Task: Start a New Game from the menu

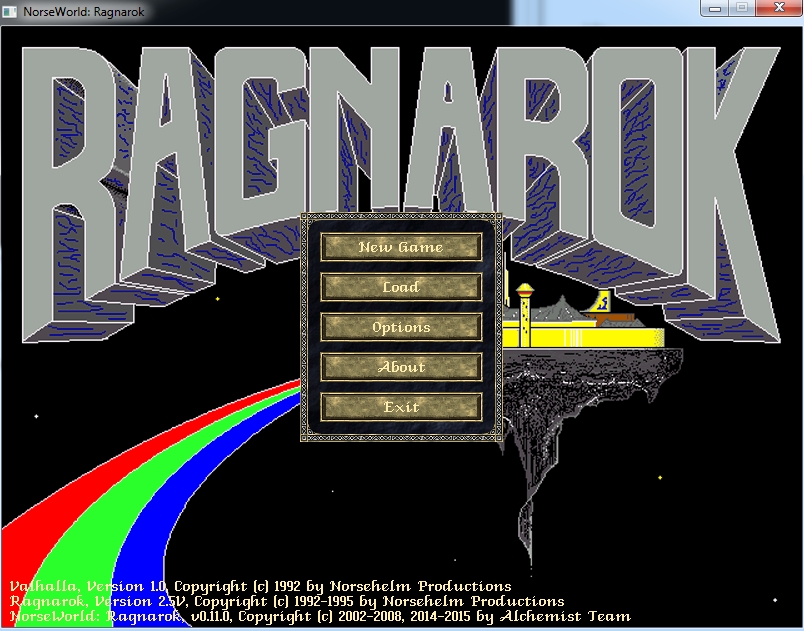Action: click(401, 247)
